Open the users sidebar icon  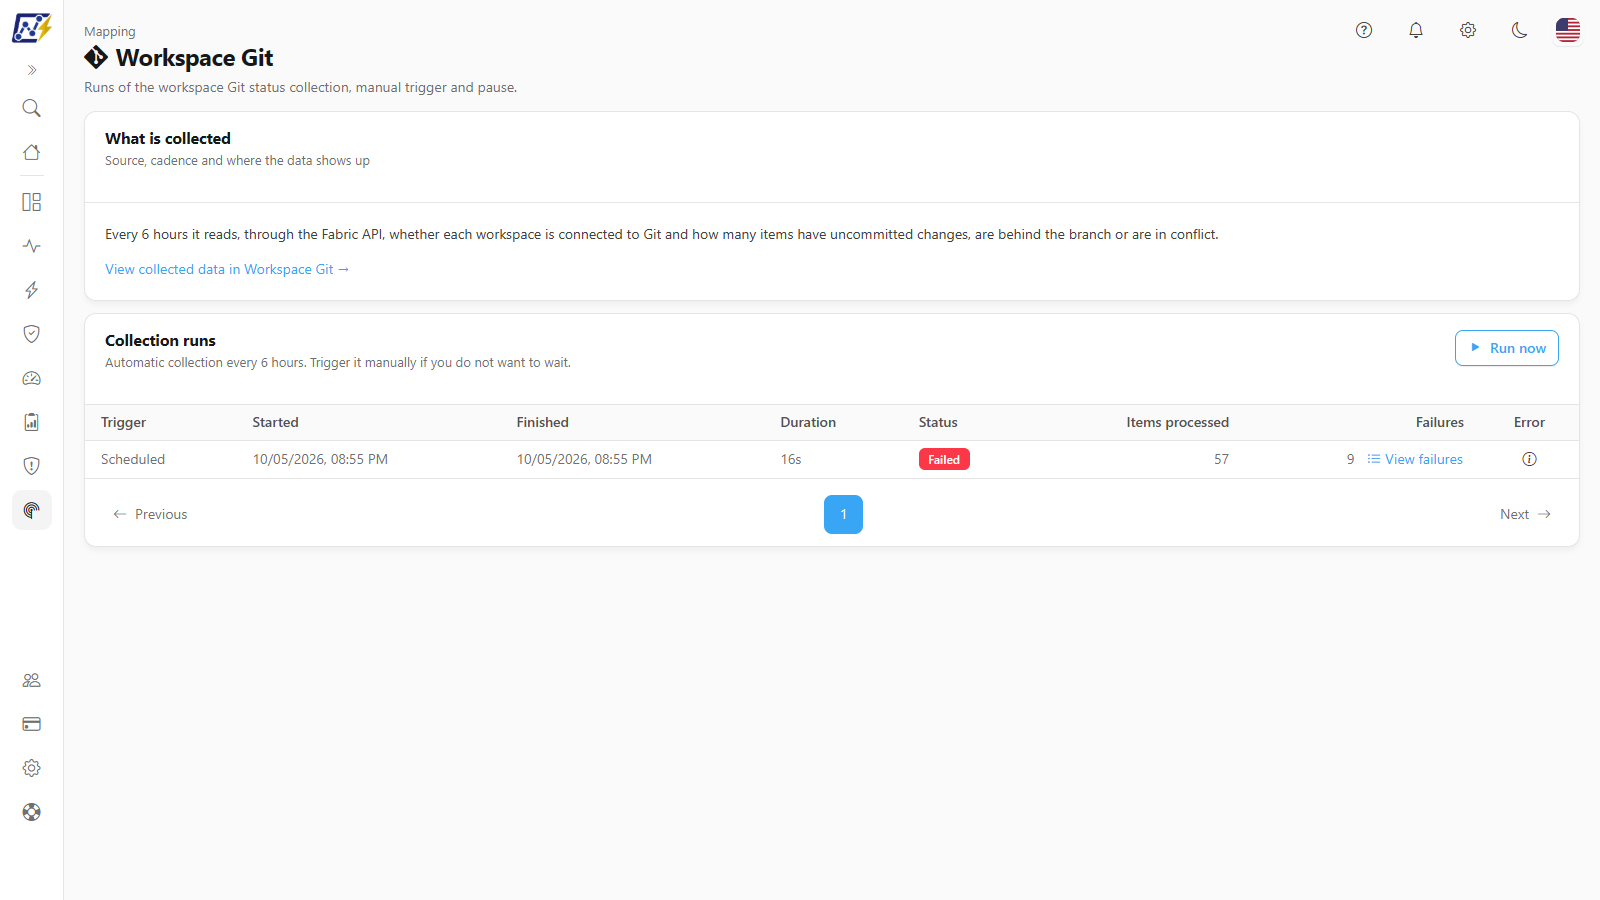32,680
